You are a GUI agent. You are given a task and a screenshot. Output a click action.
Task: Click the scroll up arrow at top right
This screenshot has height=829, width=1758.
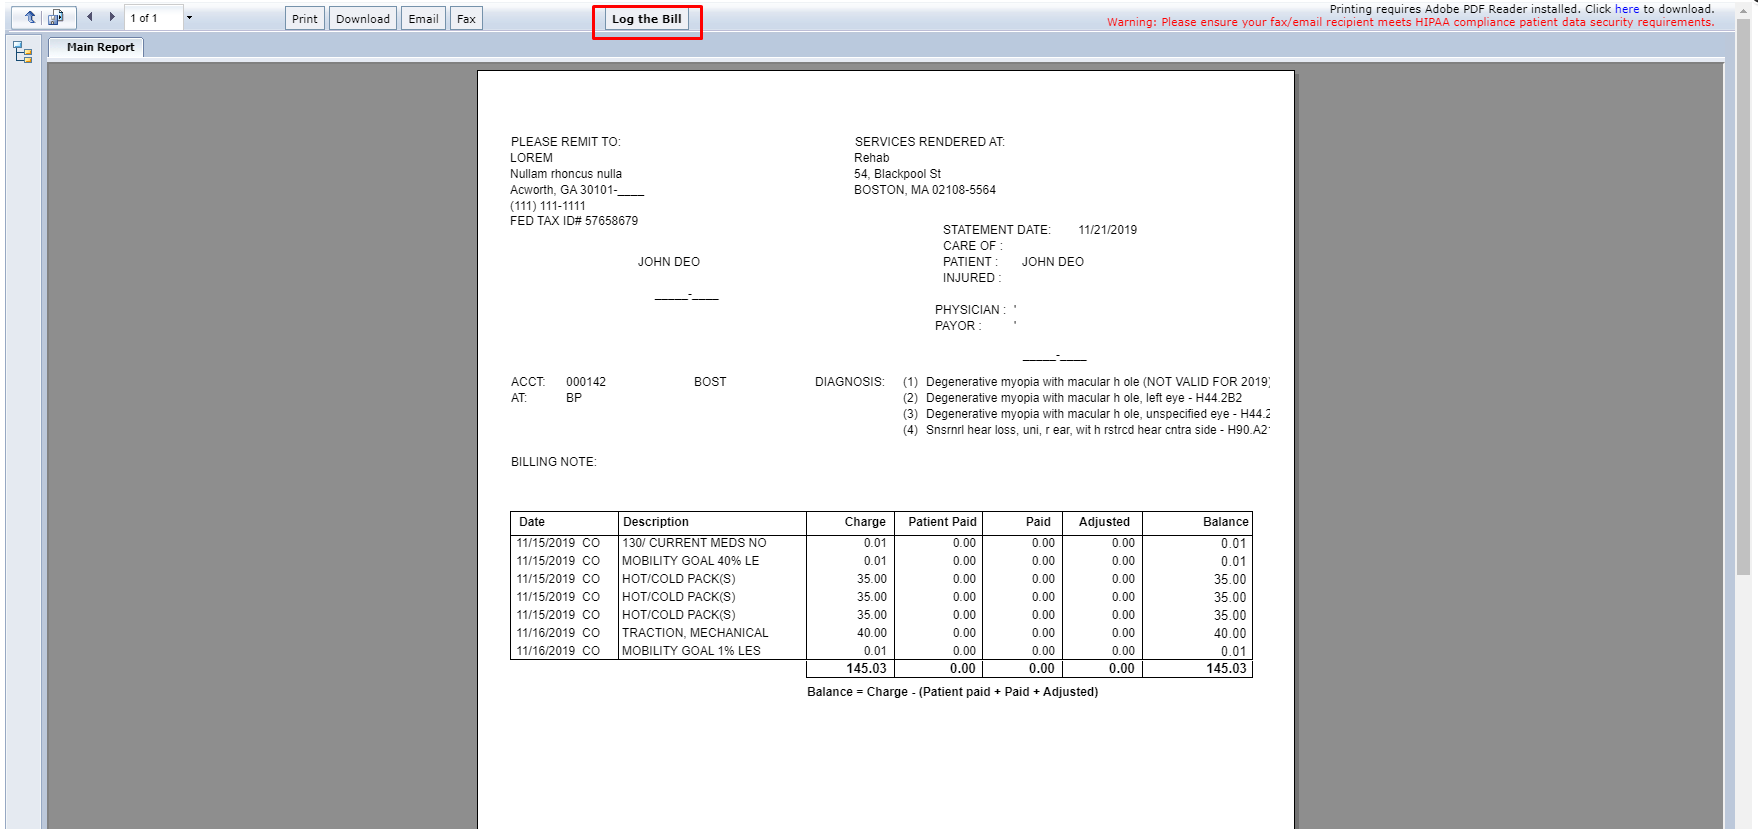coord(1744,8)
